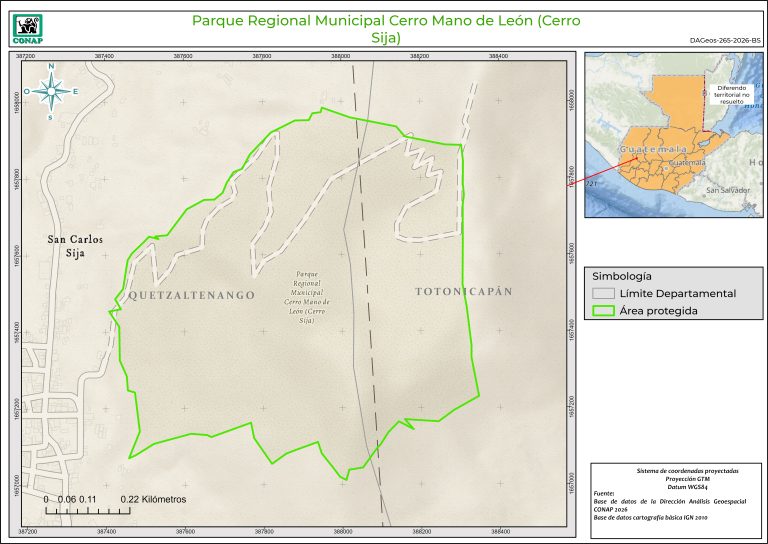Open the Guatemala inset location map
Viewport: 768px width, 544px height.
(673, 134)
